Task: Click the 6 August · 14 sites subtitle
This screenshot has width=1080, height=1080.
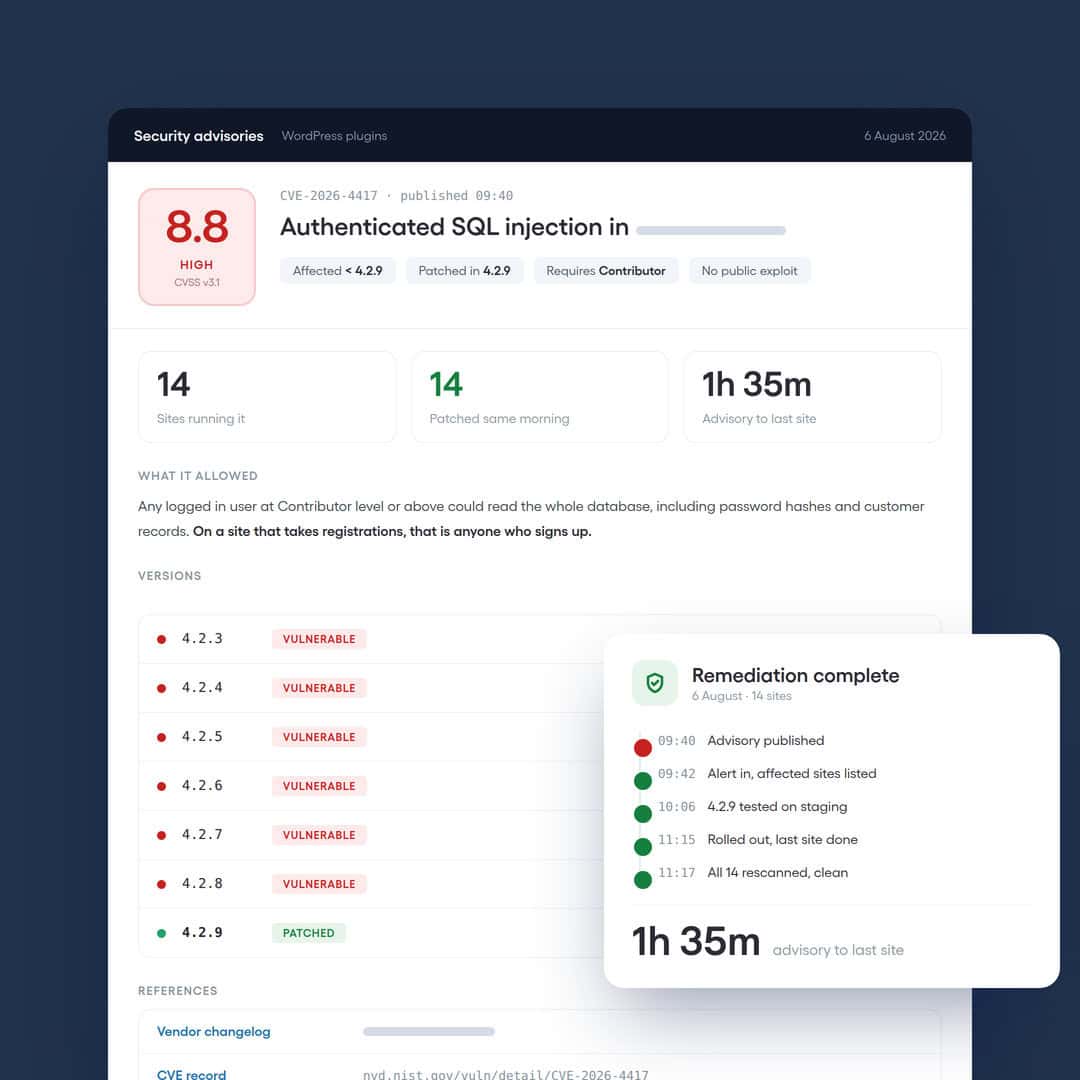Action: pyautogui.click(x=742, y=696)
